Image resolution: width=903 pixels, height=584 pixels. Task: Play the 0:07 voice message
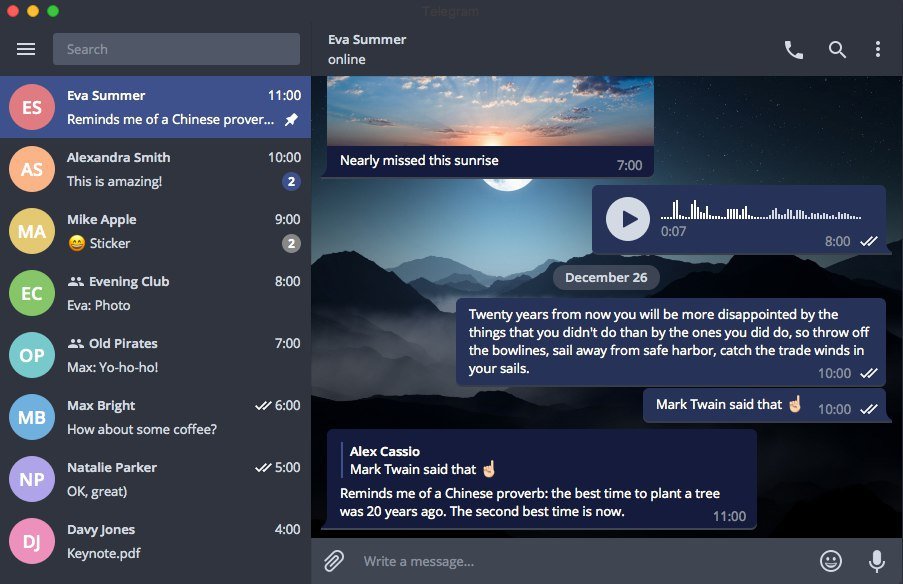(x=627, y=219)
